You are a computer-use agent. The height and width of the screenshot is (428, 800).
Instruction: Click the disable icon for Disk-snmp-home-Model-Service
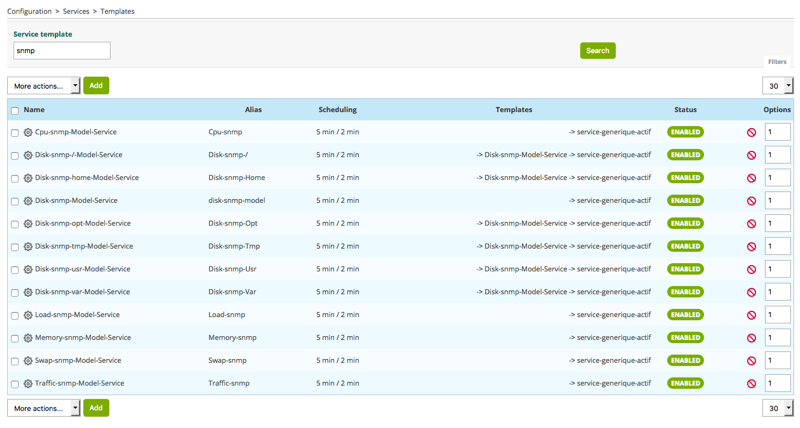tap(751, 178)
